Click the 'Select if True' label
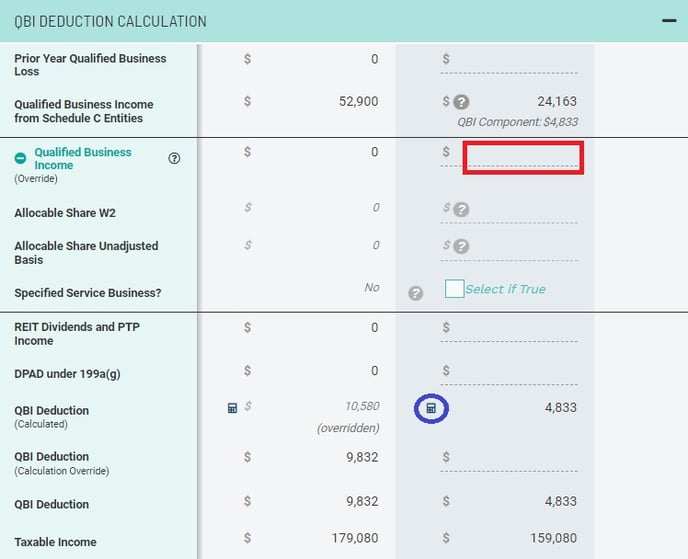688x559 pixels. click(x=505, y=289)
